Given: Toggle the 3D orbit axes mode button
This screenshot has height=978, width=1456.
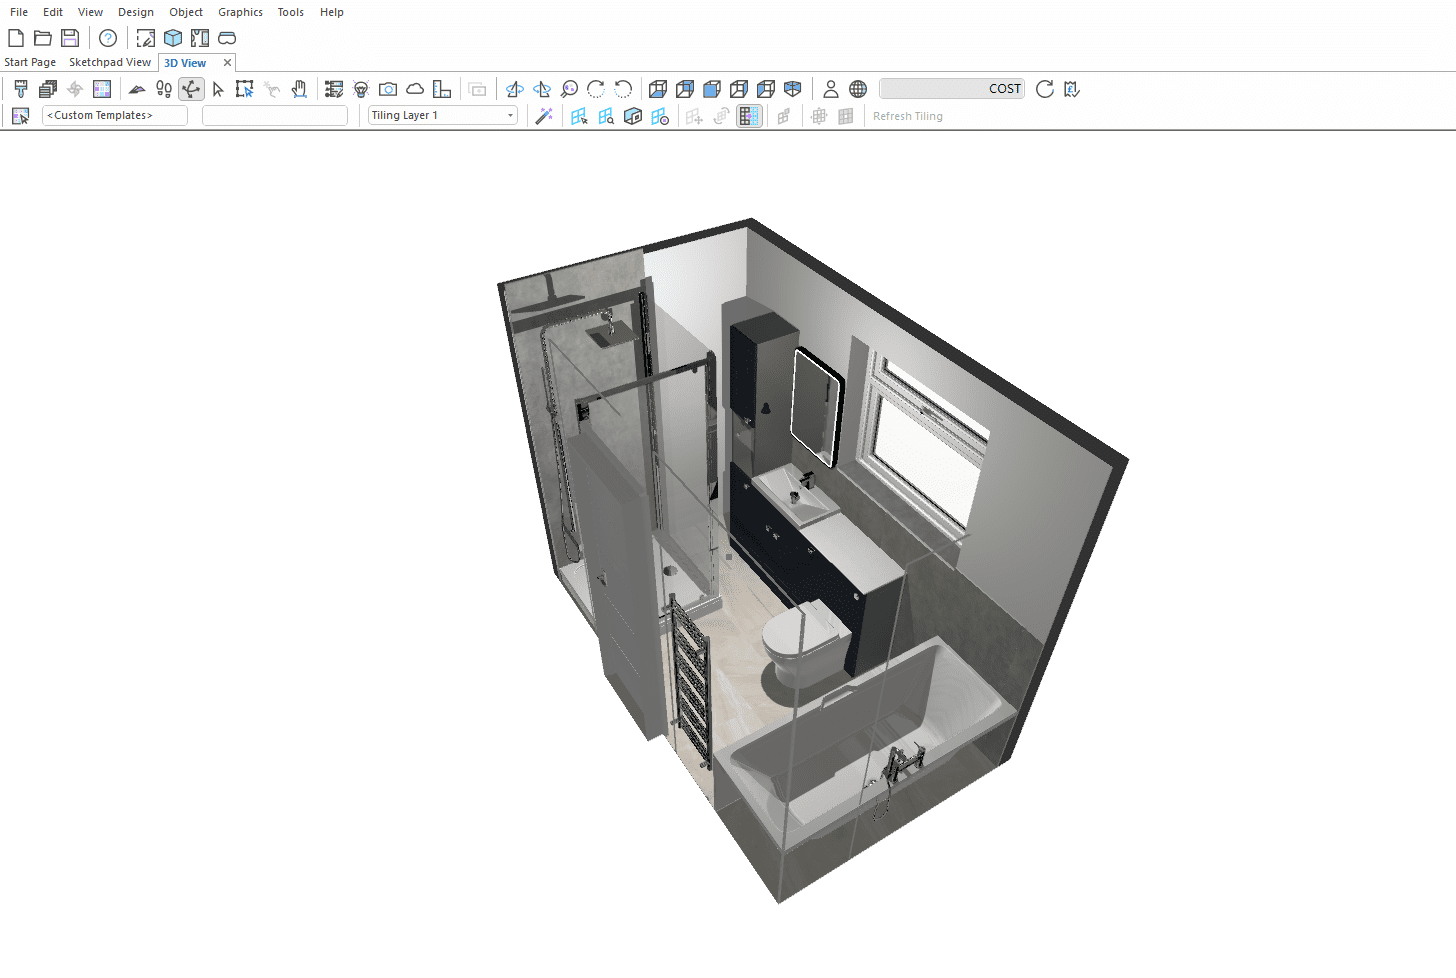Looking at the screenshot, I should 191,89.
